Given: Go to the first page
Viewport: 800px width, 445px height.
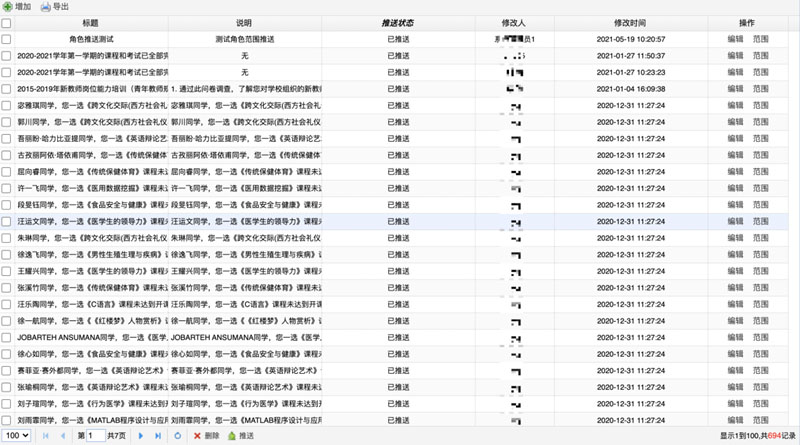Looking at the screenshot, I should click(x=45, y=436).
